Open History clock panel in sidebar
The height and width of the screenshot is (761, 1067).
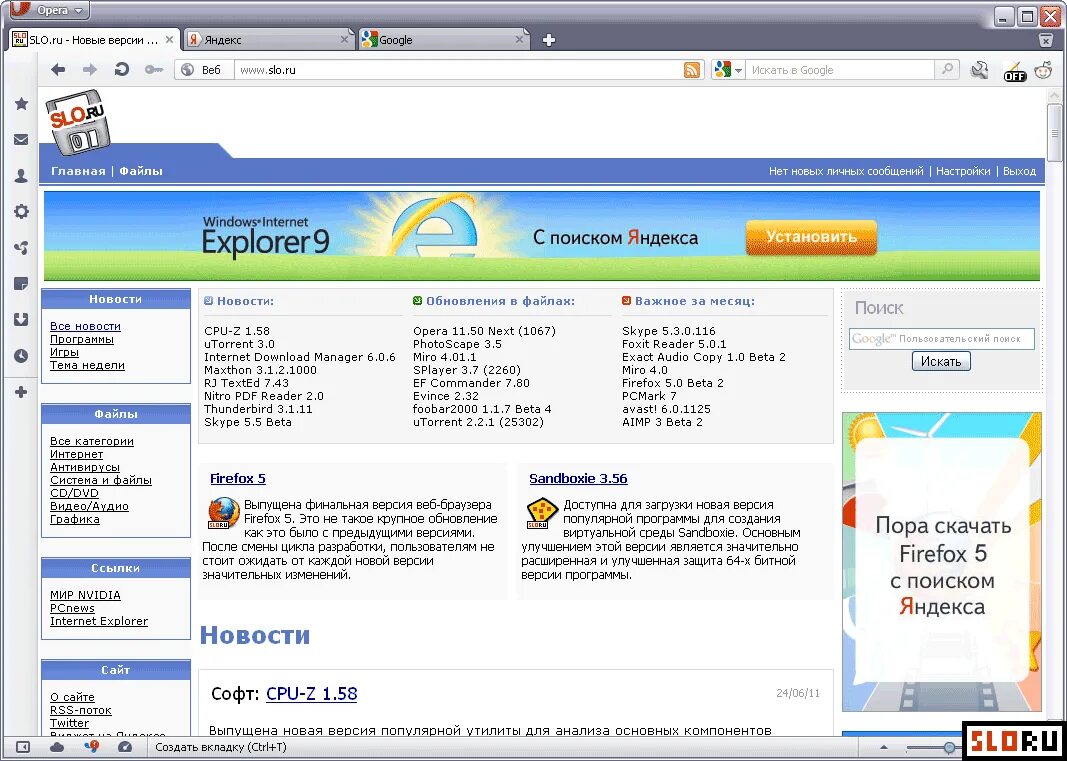[21, 356]
